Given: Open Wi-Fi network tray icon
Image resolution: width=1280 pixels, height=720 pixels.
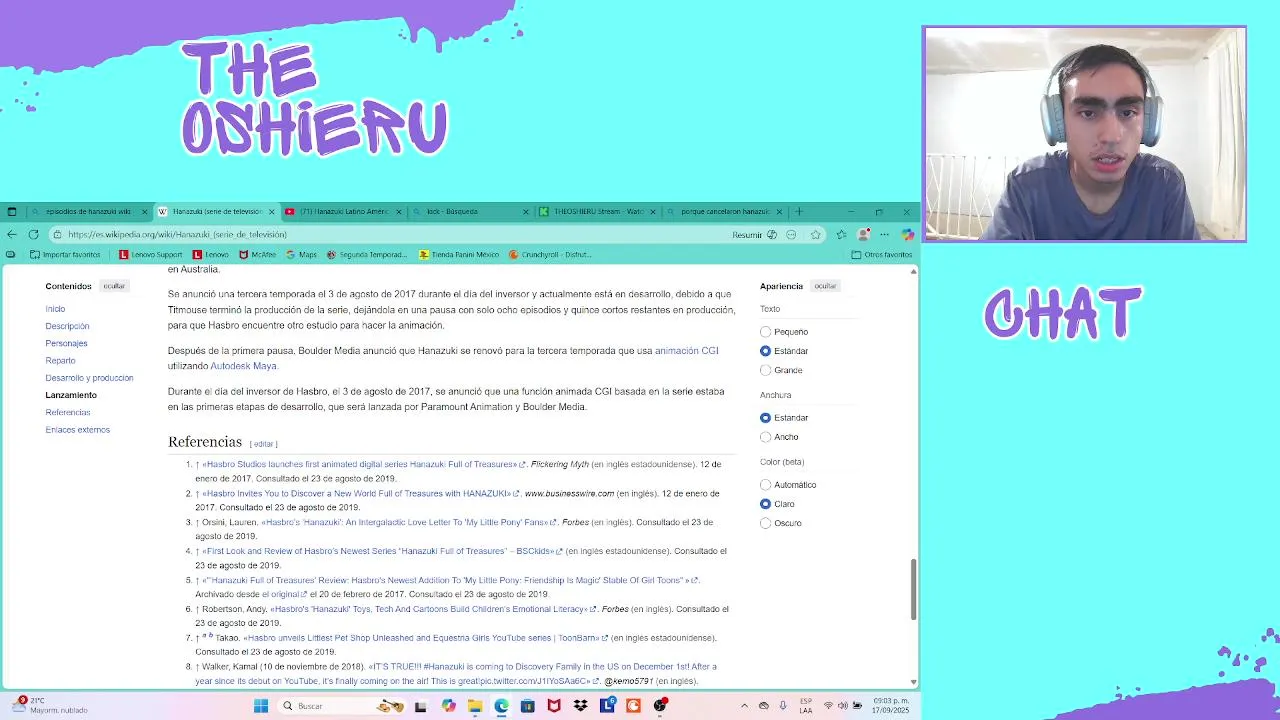Looking at the screenshot, I should click(x=828, y=706).
